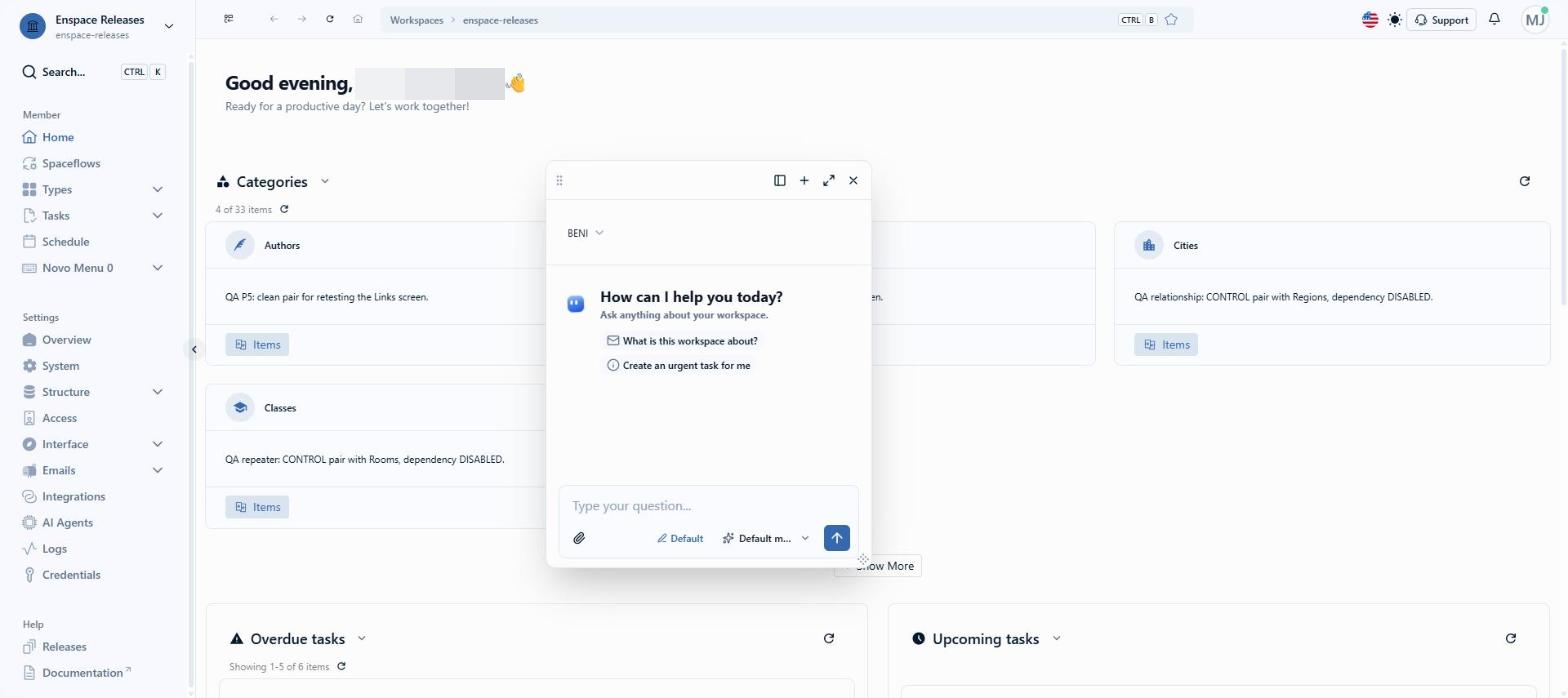Expand the Tasks menu chevron
The image size is (1568, 698).
pos(157,215)
